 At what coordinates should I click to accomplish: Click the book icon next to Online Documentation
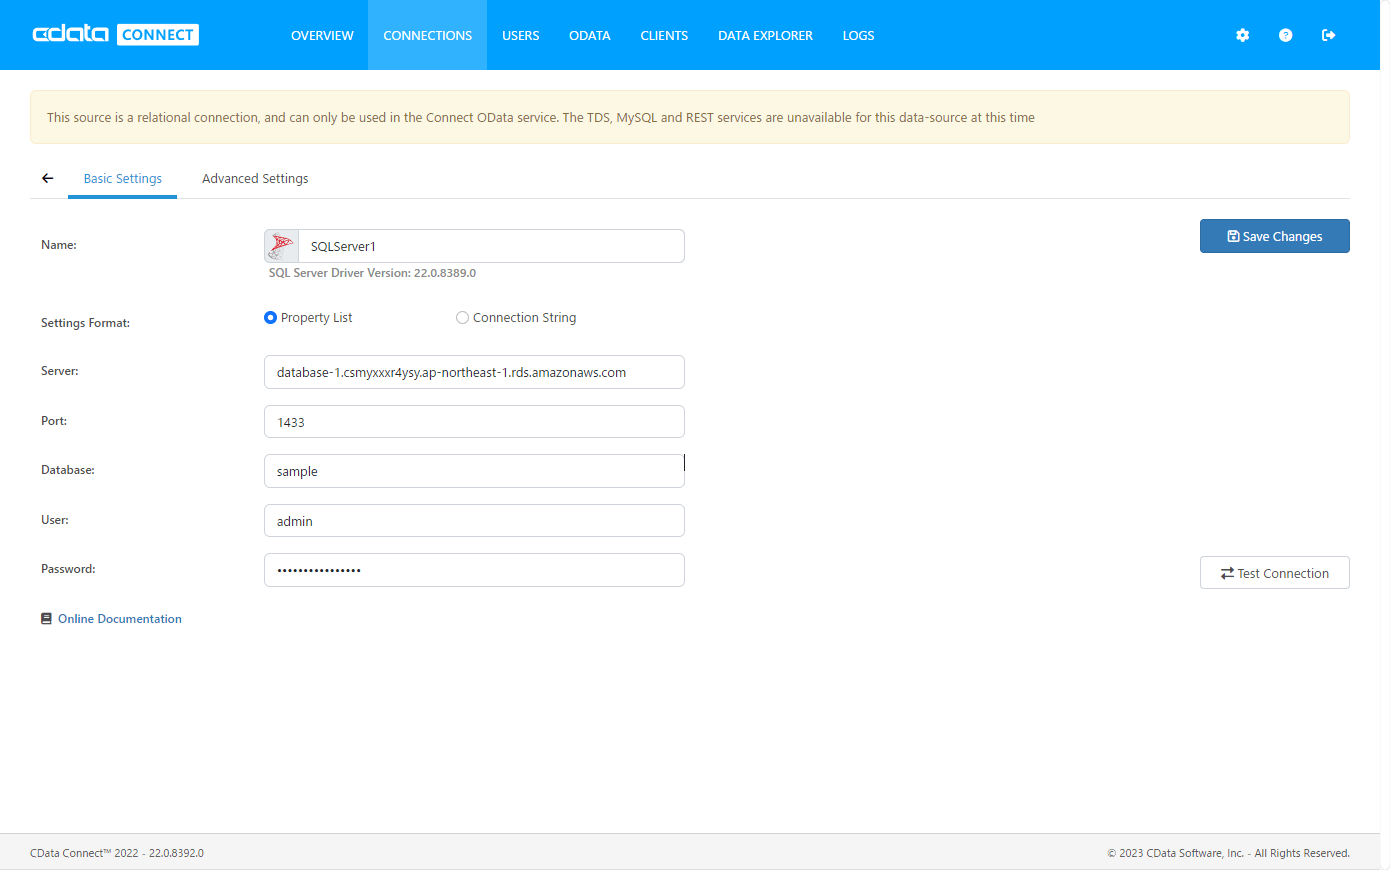(x=46, y=618)
